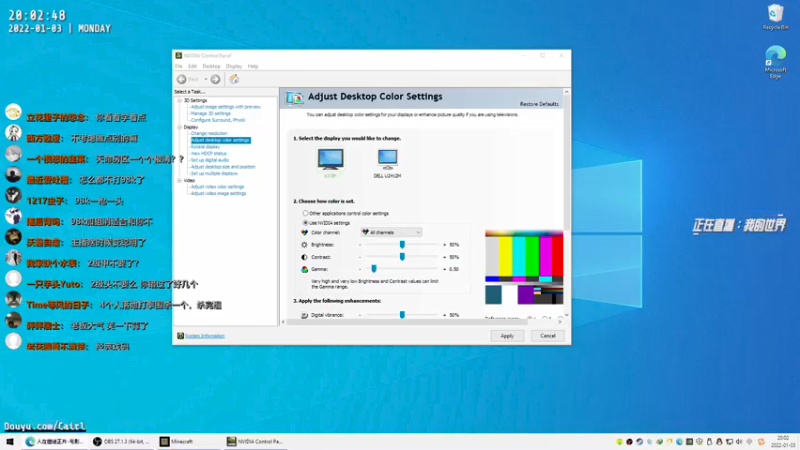Image resolution: width=800 pixels, height=450 pixels.
Task: Select Other applications control color settings
Action: (305, 213)
